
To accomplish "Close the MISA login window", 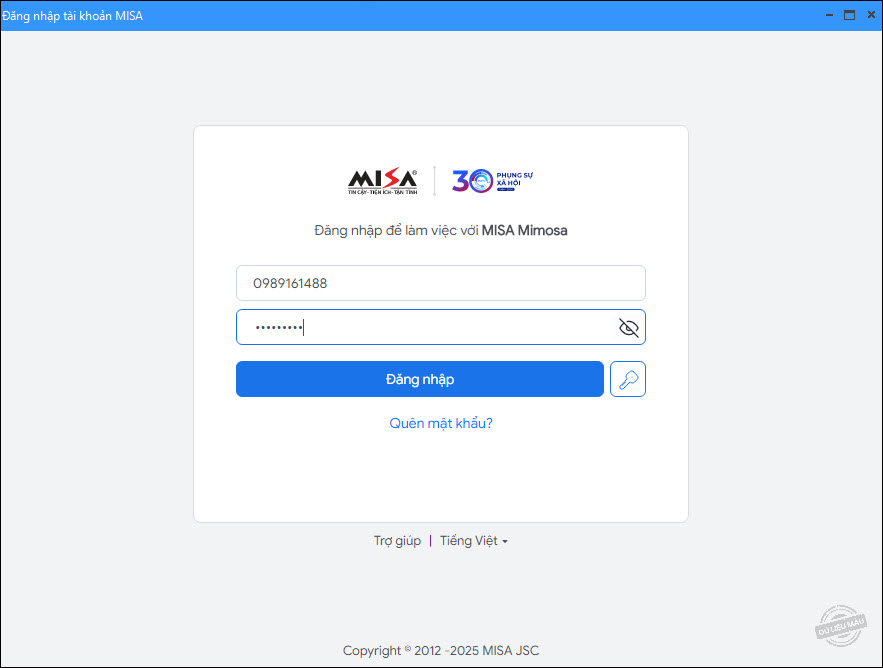I will (871, 15).
